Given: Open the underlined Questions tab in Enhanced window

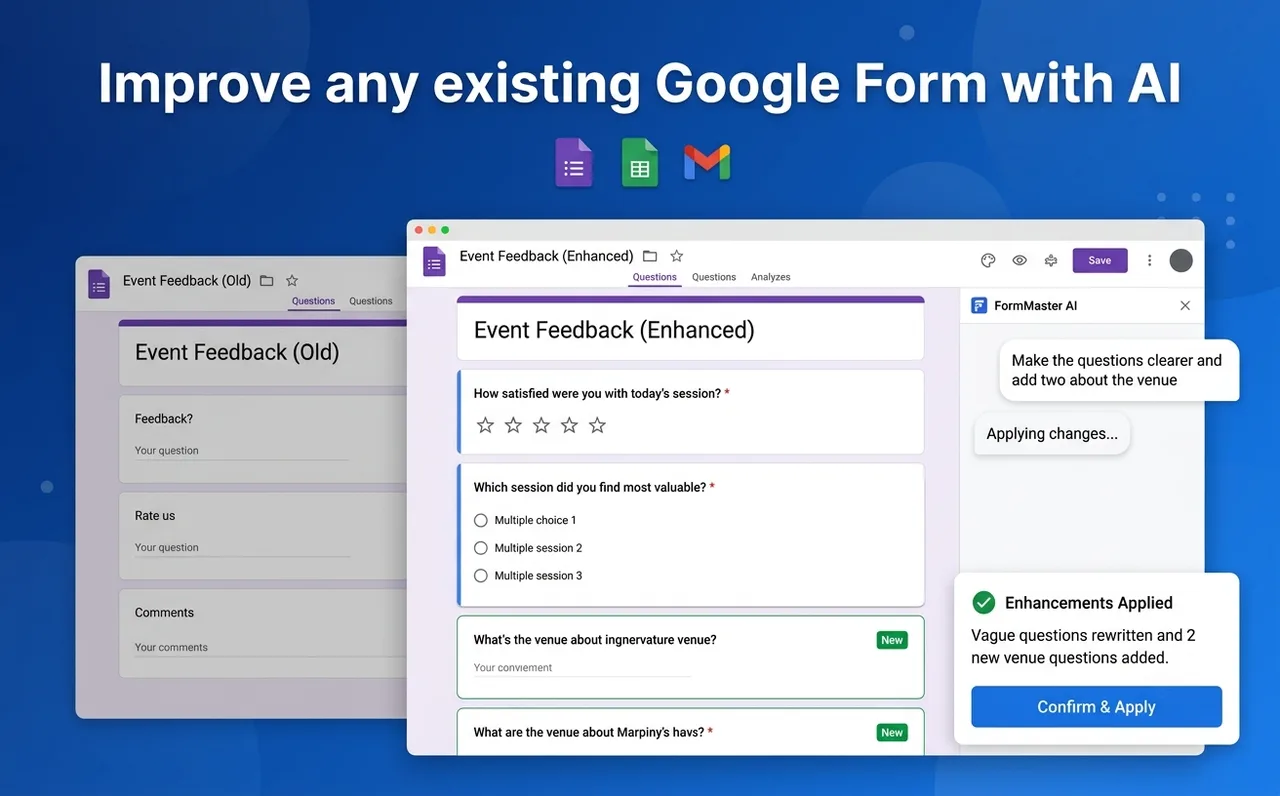Looking at the screenshot, I should point(655,277).
